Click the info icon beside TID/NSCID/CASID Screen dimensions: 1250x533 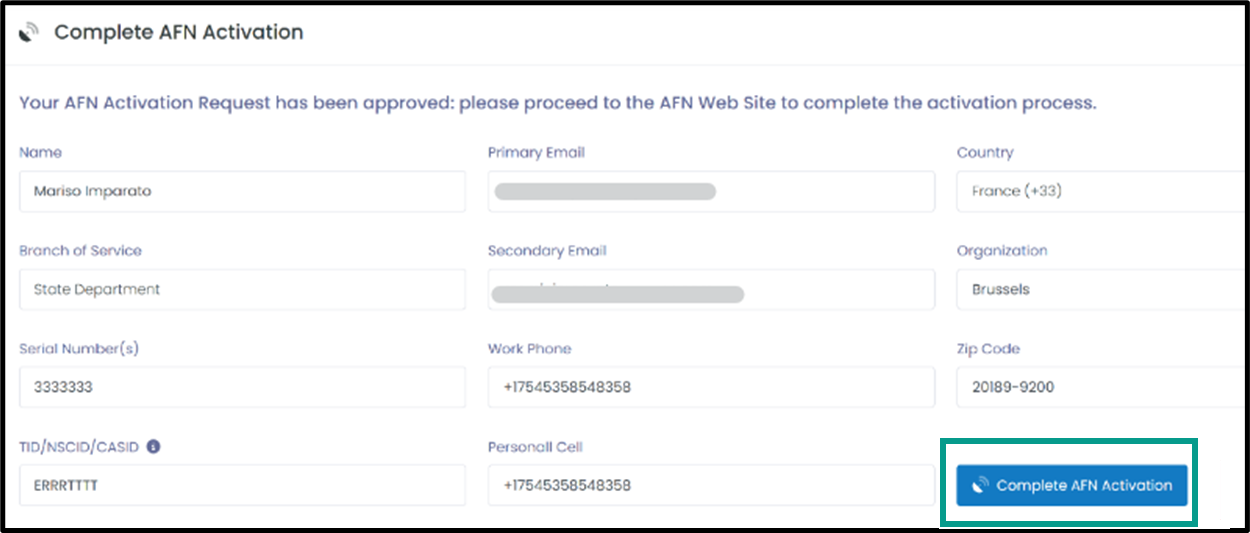click(x=153, y=447)
